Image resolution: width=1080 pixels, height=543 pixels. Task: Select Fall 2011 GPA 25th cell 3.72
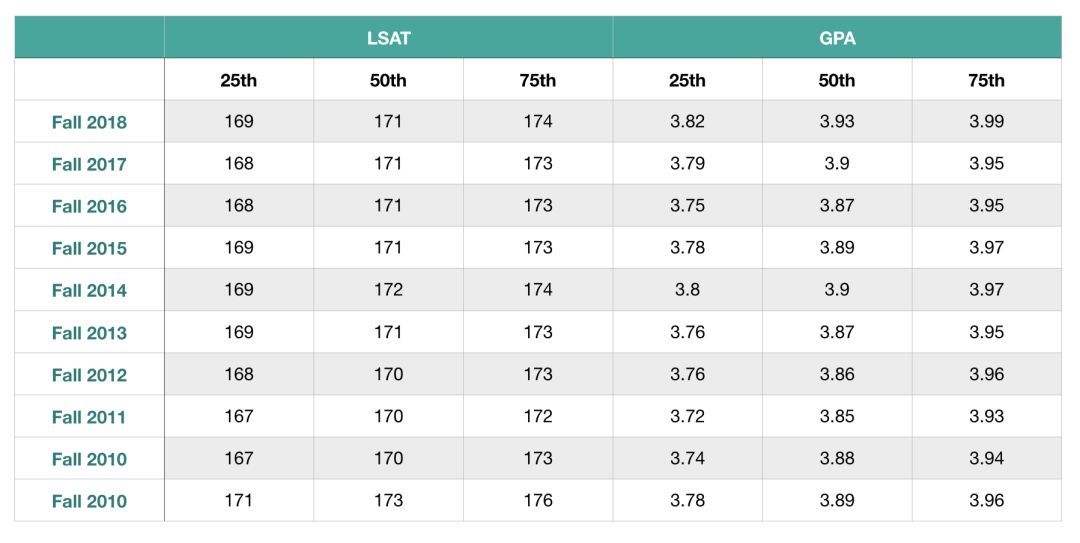(687, 416)
